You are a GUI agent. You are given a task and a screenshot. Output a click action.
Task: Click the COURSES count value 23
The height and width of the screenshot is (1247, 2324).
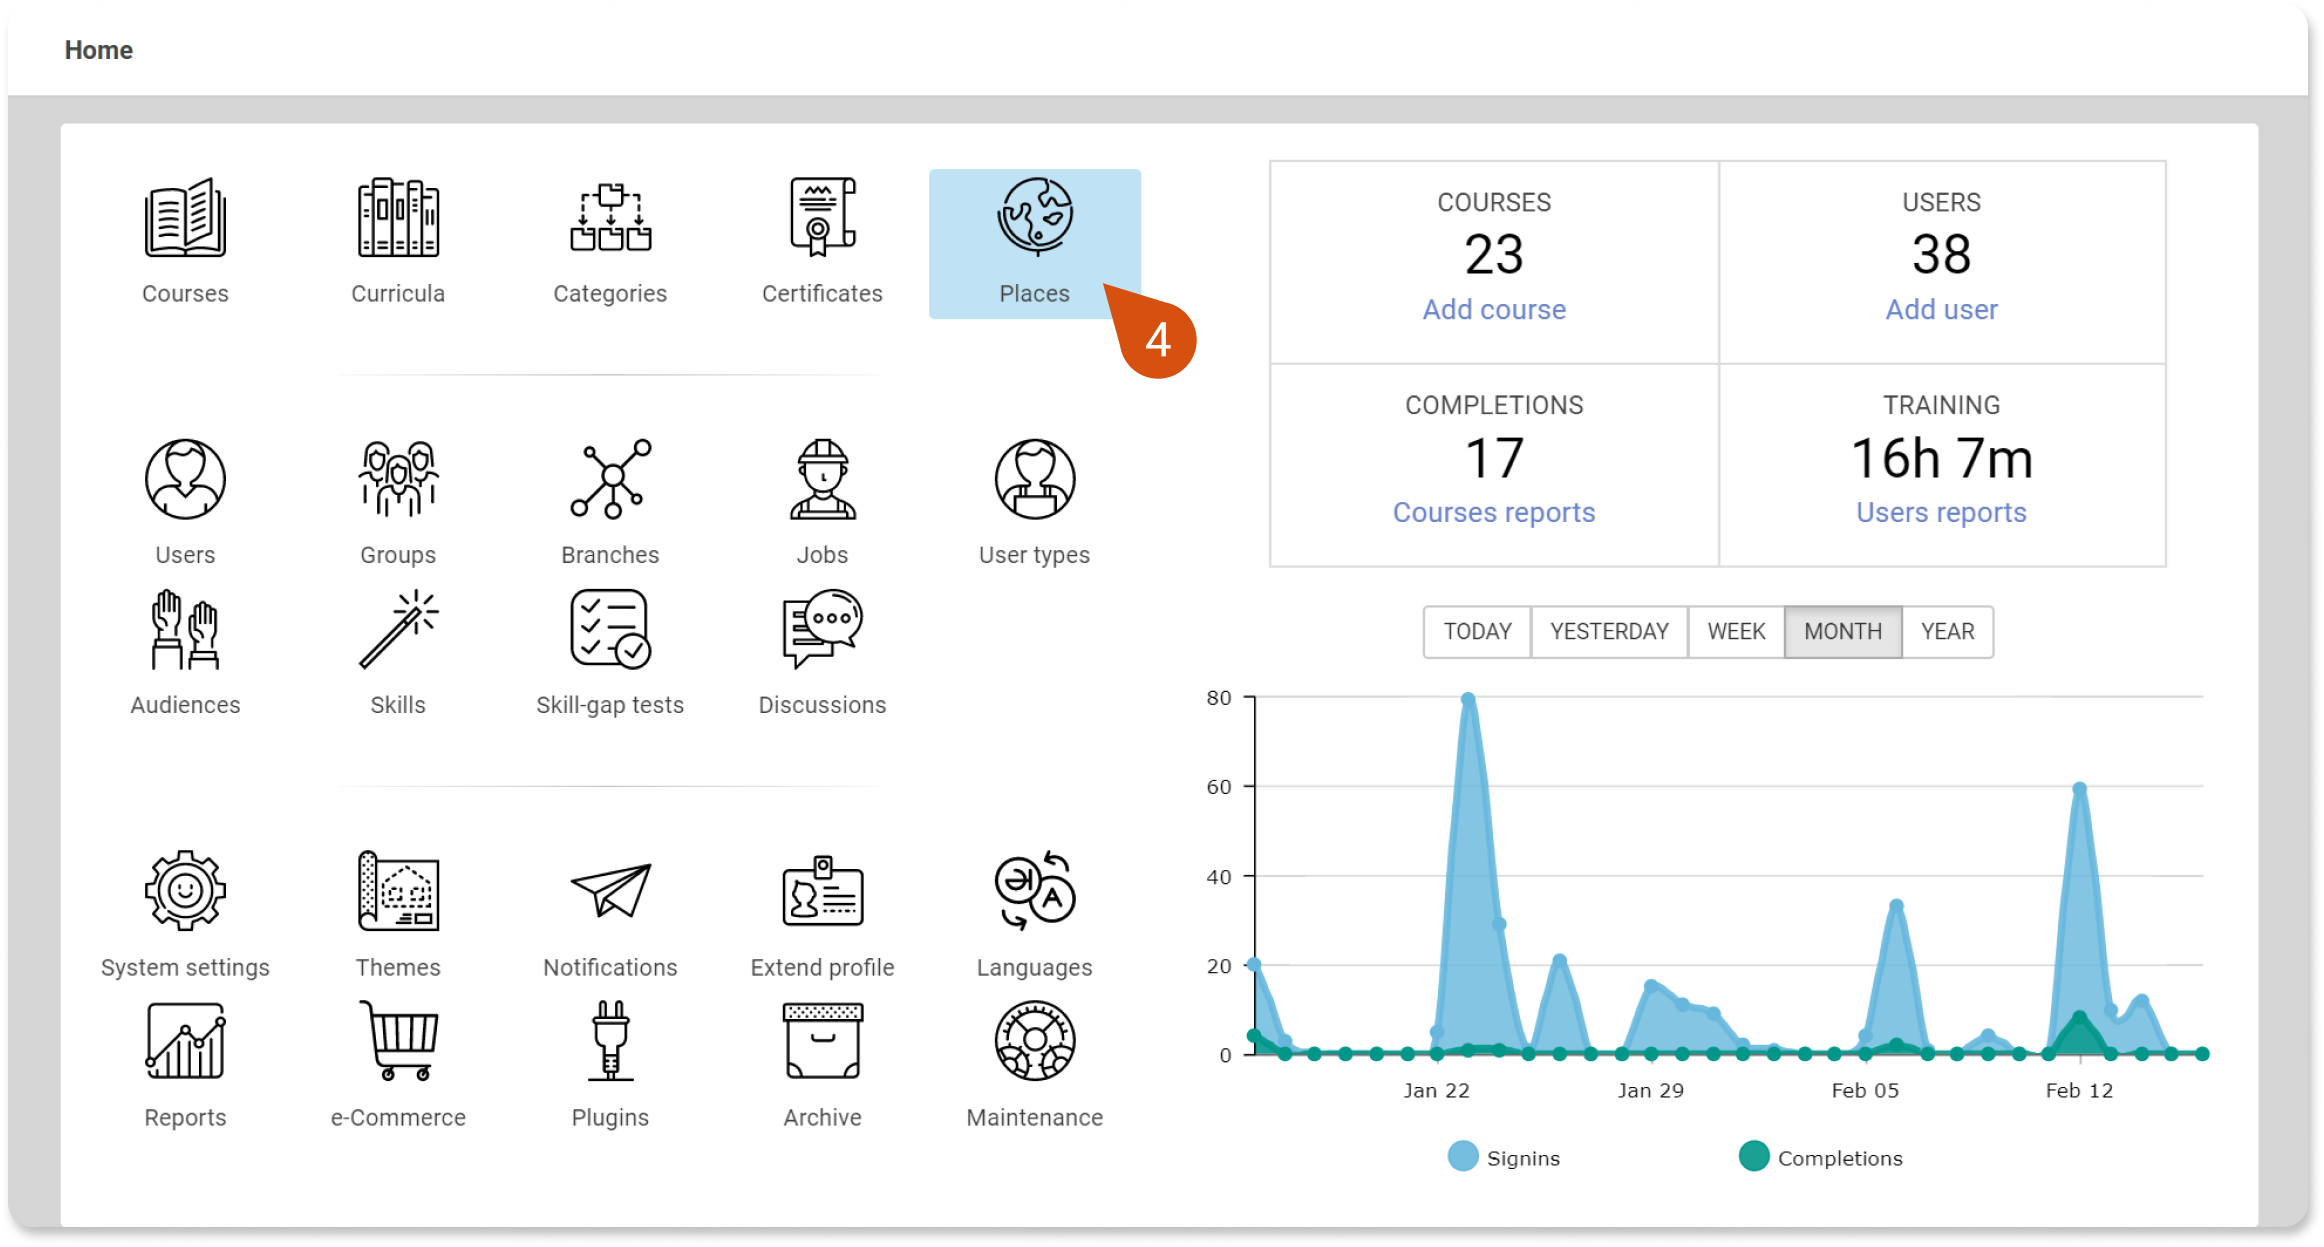tap(1494, 254)
